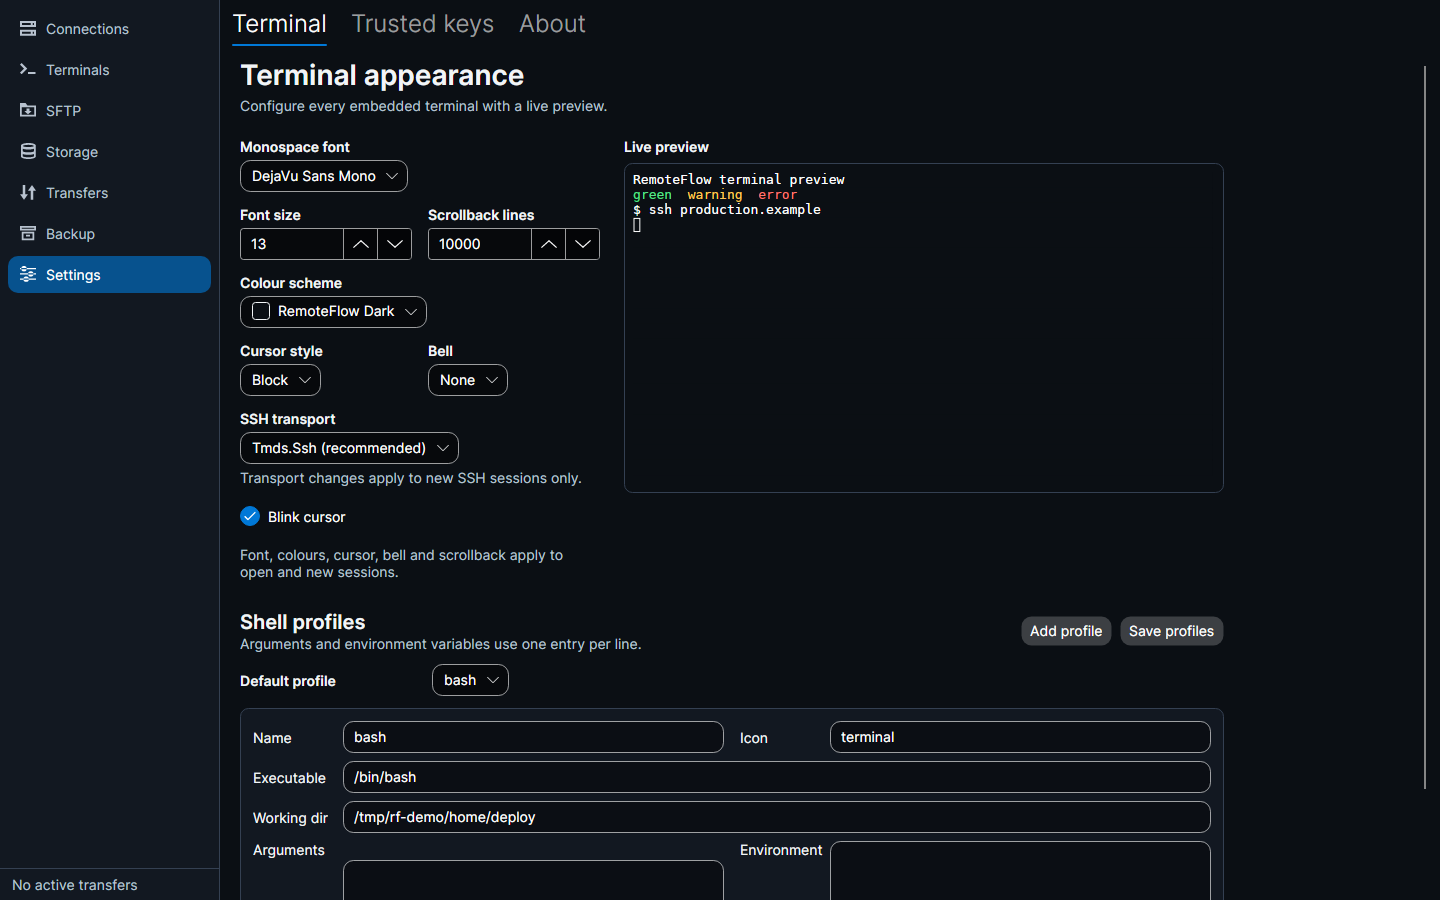Open the Colour scheme dropdown

[x=333, y=312]
